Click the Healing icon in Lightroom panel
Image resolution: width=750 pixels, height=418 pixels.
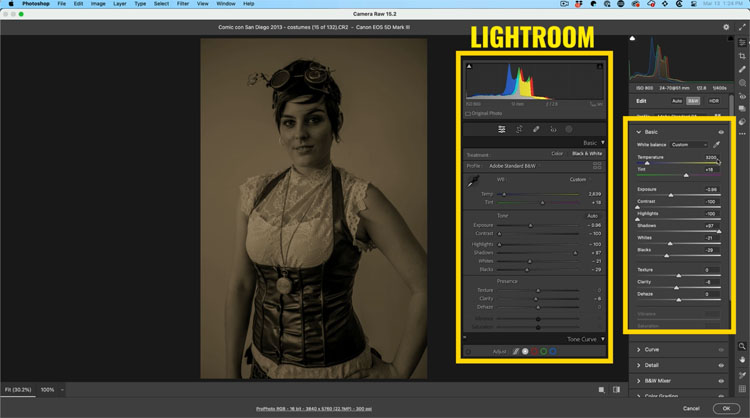point(536,129)
